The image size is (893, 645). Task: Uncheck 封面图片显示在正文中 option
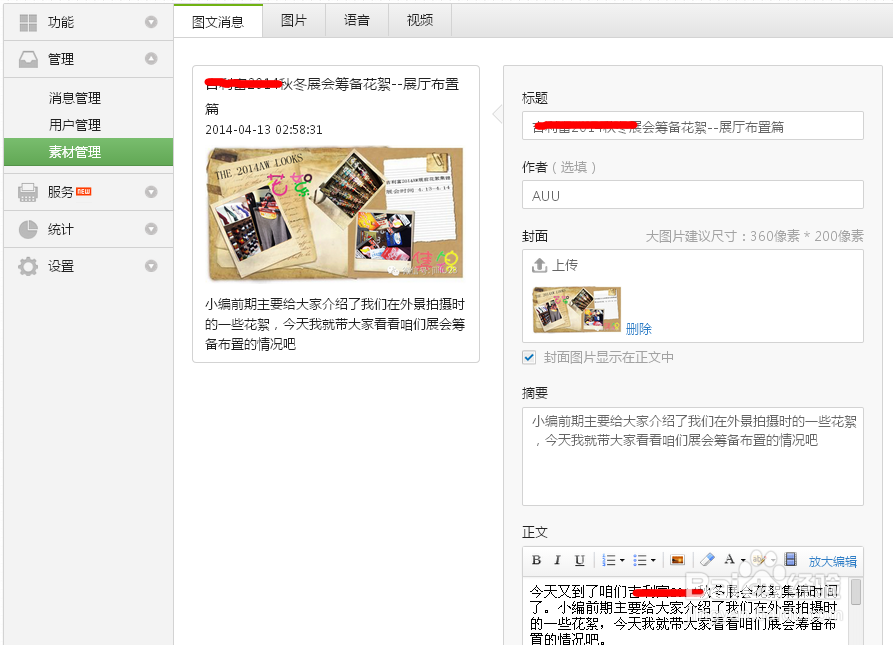pos(529,358)
